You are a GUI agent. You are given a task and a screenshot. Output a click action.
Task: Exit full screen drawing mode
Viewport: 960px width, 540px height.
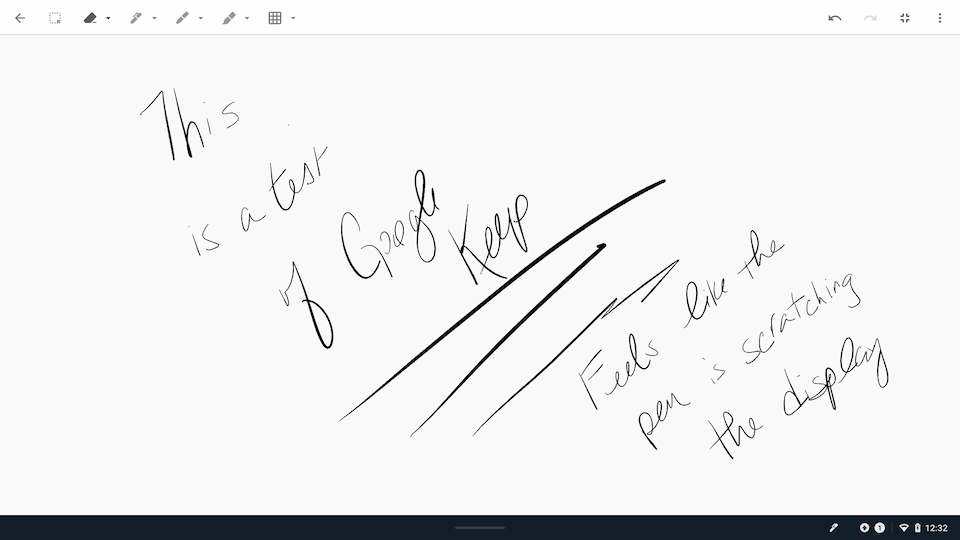tap(905, 18)
